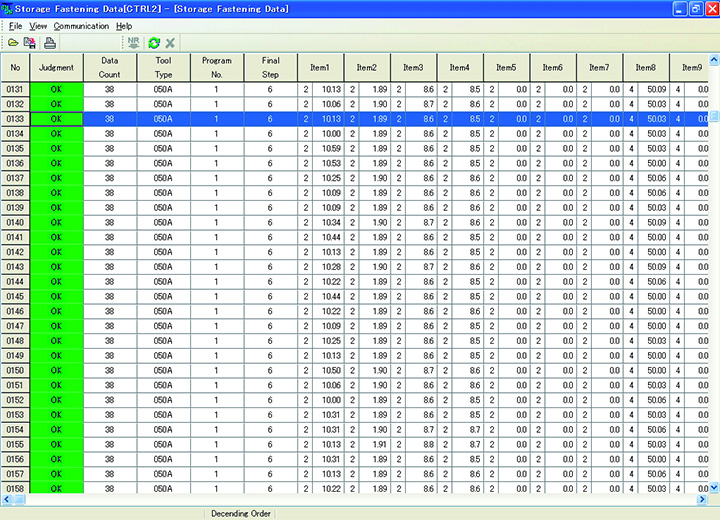Click the NR download toolbar icon
Viewport: 720px width, 520px height.
133,42
